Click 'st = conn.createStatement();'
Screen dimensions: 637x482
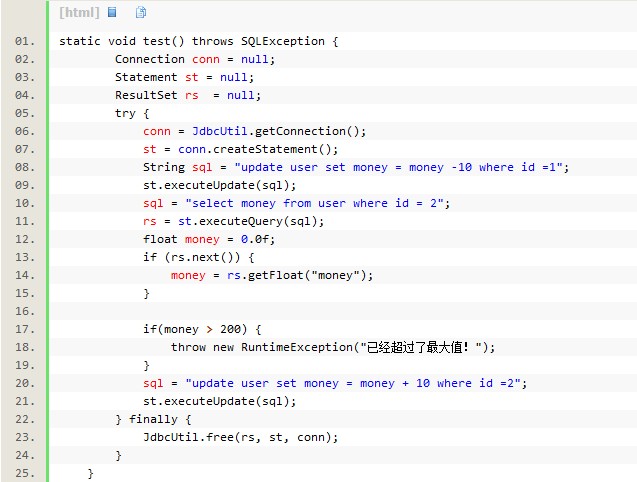240,149
